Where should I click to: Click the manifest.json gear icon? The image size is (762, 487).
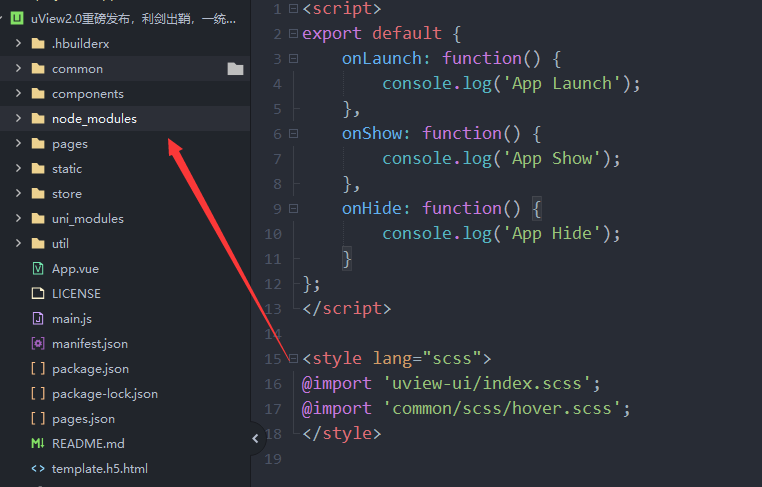click(x=38, y=344)
